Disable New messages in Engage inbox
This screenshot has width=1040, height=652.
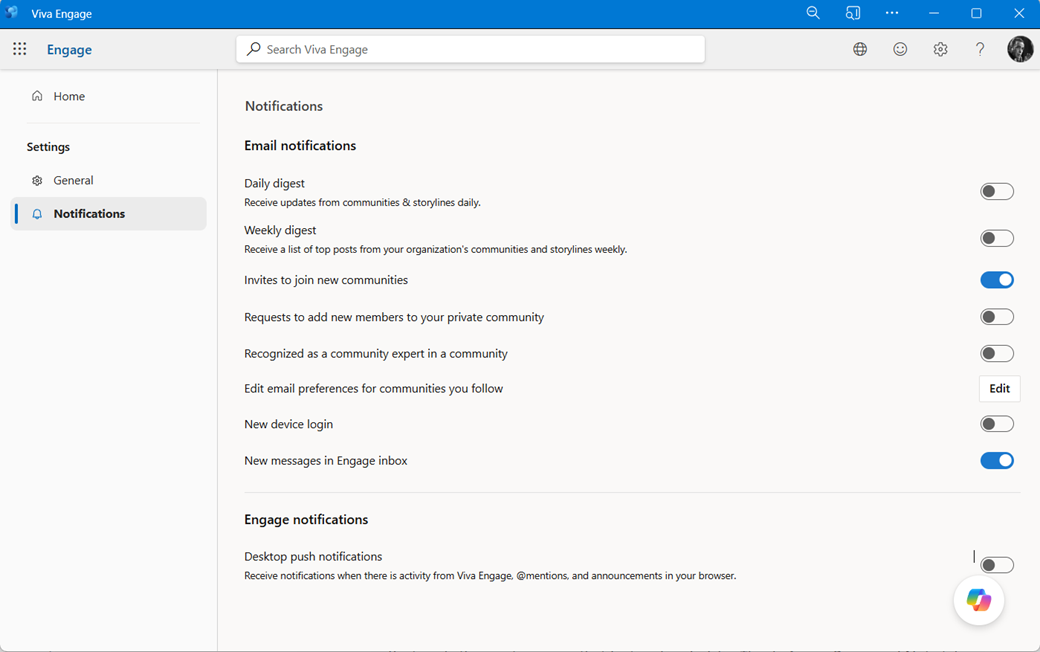997,460
